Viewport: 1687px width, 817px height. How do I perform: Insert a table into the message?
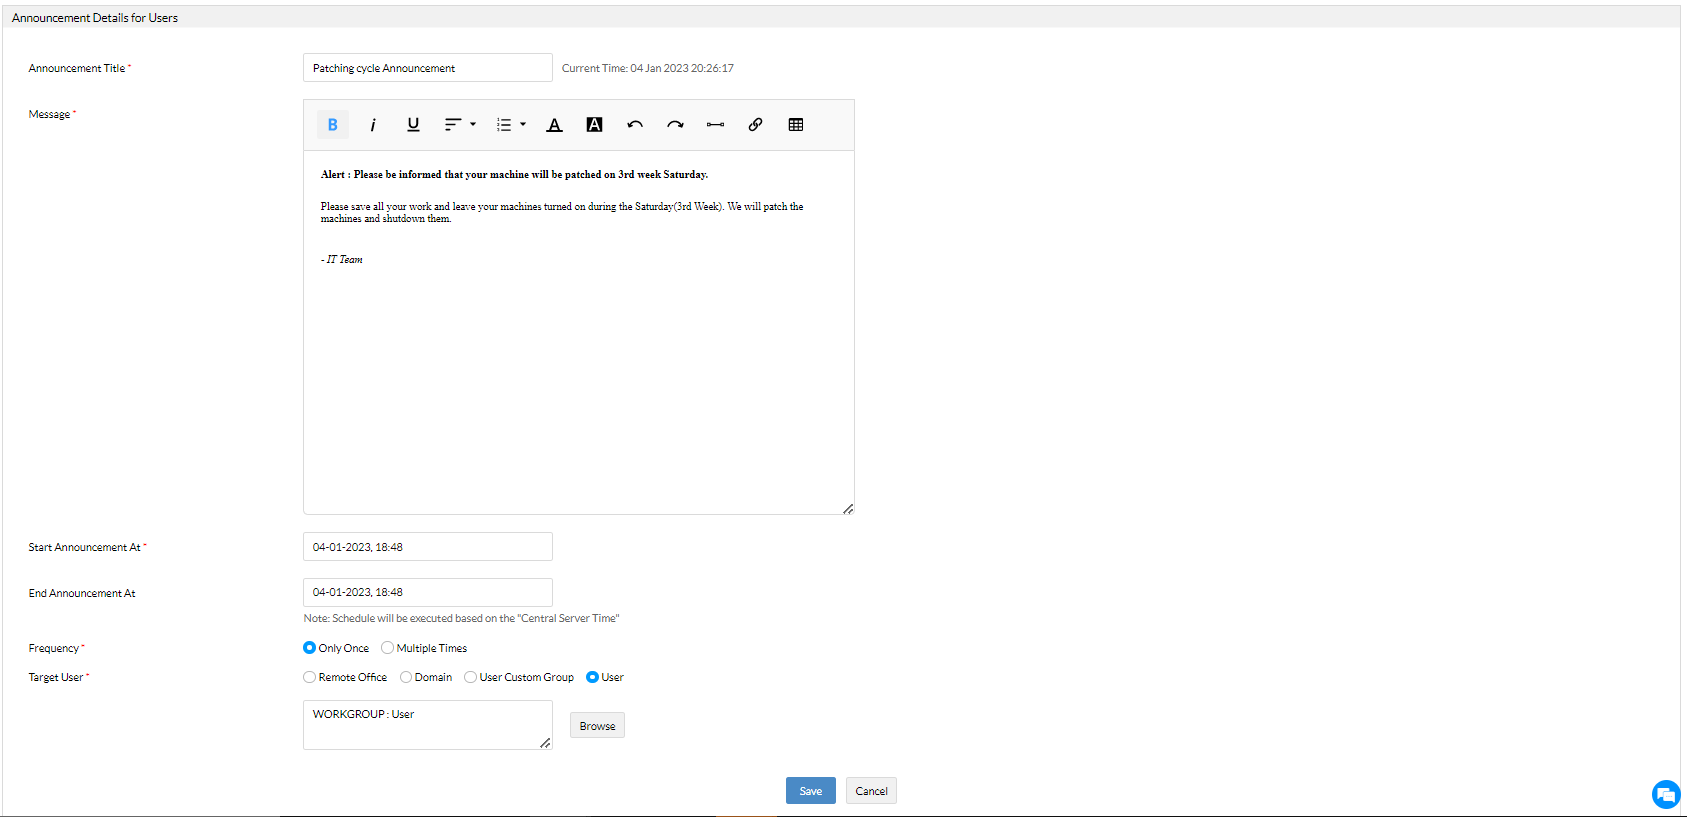796,125
